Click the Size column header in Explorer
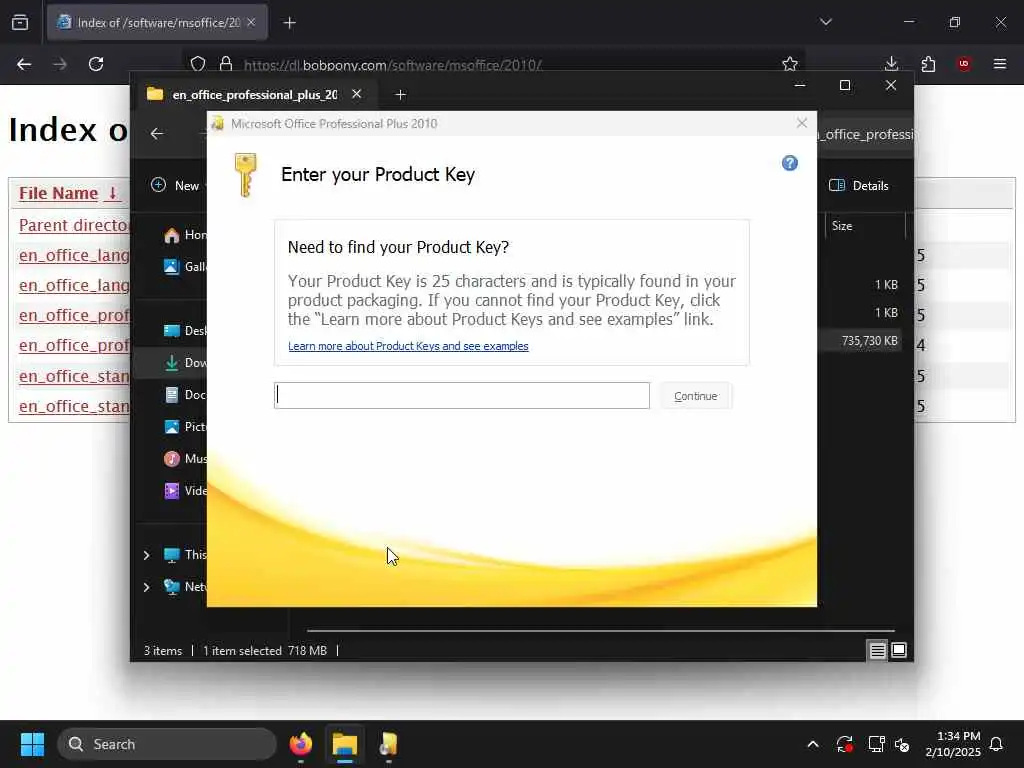Image resolution: width=1024 pixels, height=768 pixels. pyautogui.click(x=865, y=226)
